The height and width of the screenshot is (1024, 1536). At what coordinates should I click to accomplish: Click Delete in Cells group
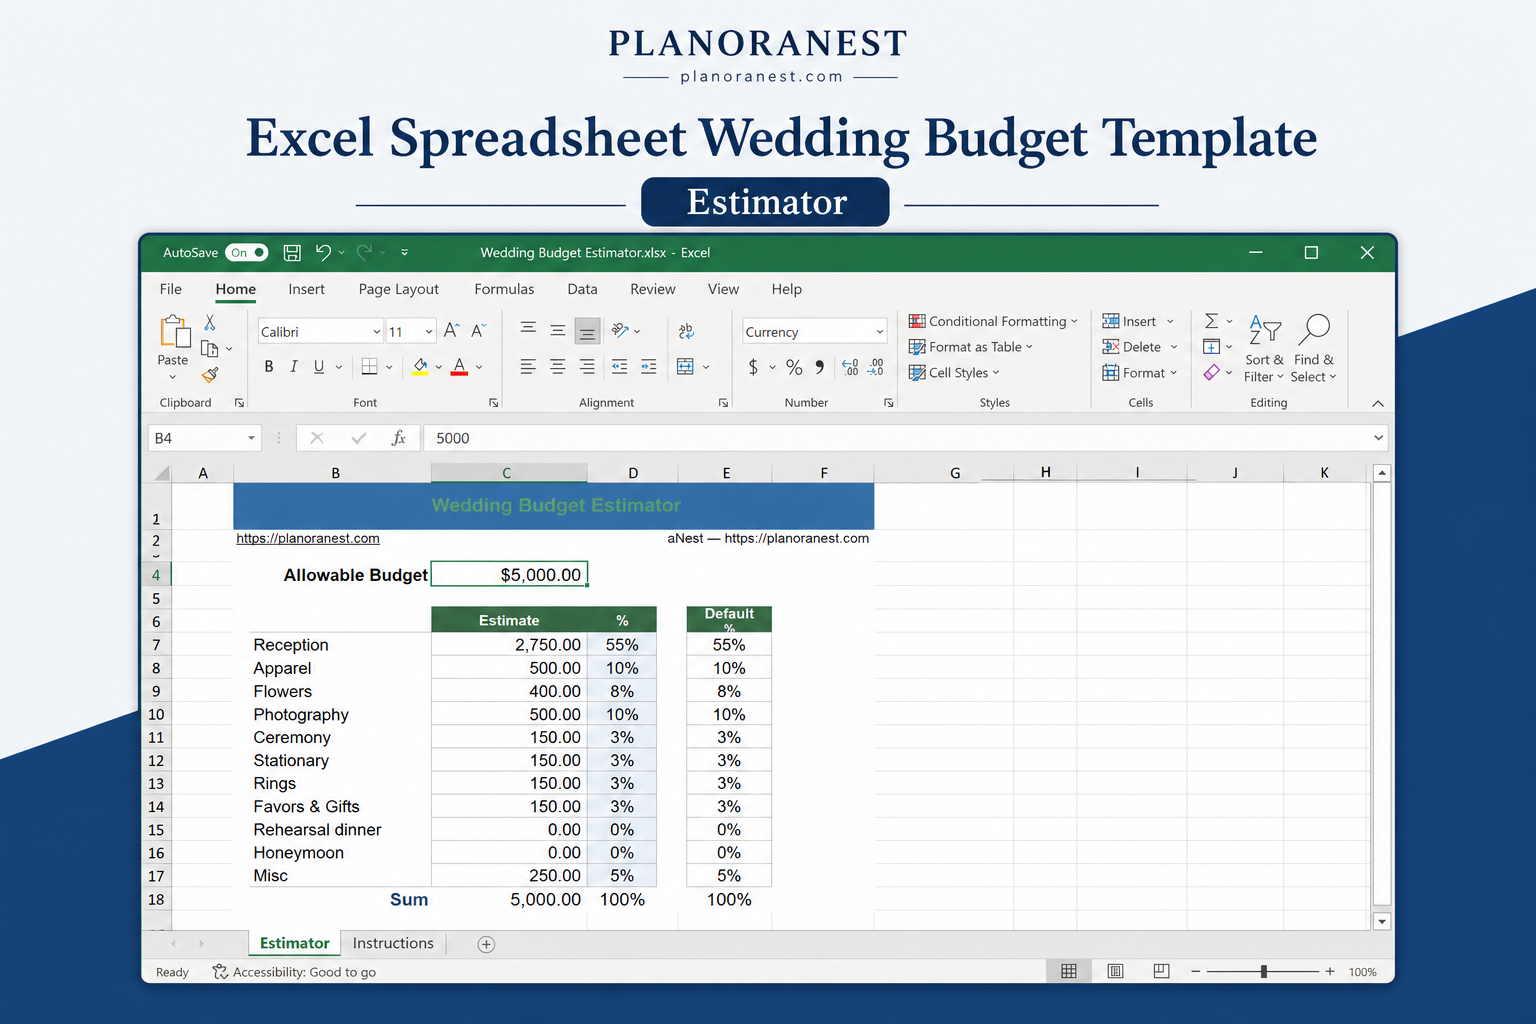pyautogui.click(x=1140, y=347)
